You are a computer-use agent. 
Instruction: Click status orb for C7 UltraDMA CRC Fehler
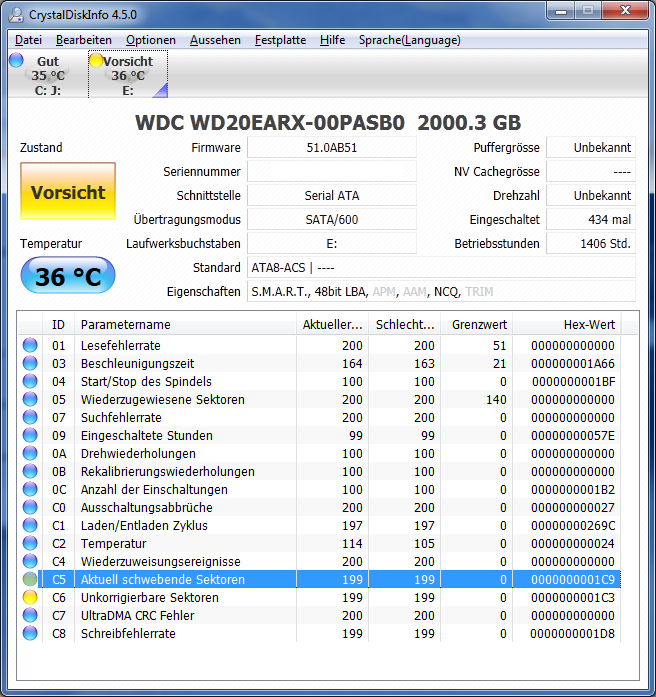pos(30,615)
